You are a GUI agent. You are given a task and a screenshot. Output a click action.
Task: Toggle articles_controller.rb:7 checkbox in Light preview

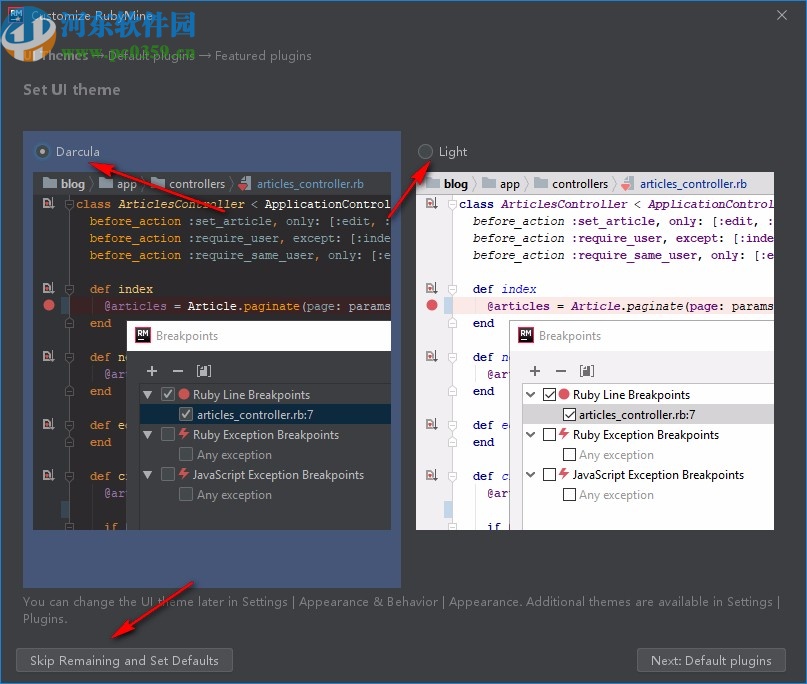[x=569, y=414]
